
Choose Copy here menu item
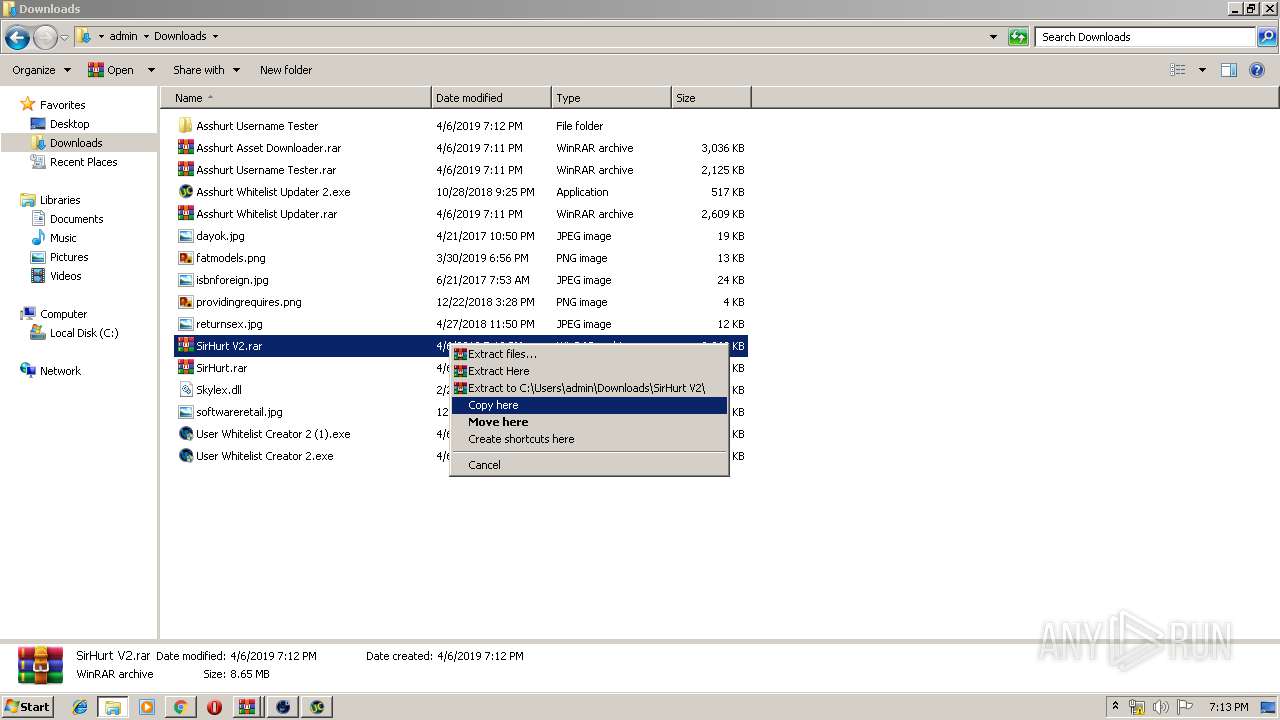(x=589, y=405)
